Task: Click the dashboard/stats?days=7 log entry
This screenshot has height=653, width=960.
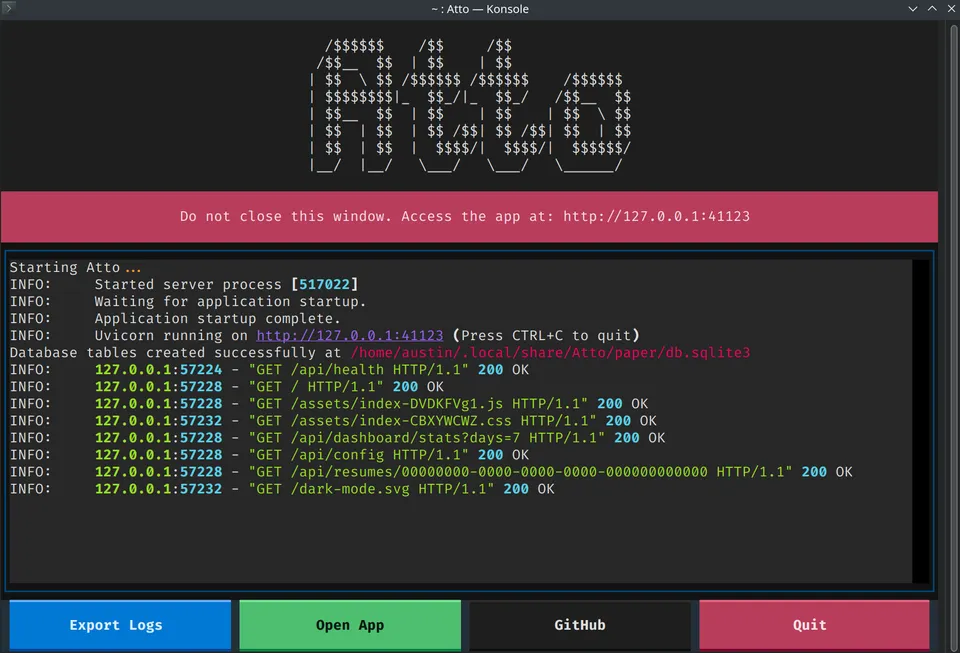Action: (x=337, y=438)
